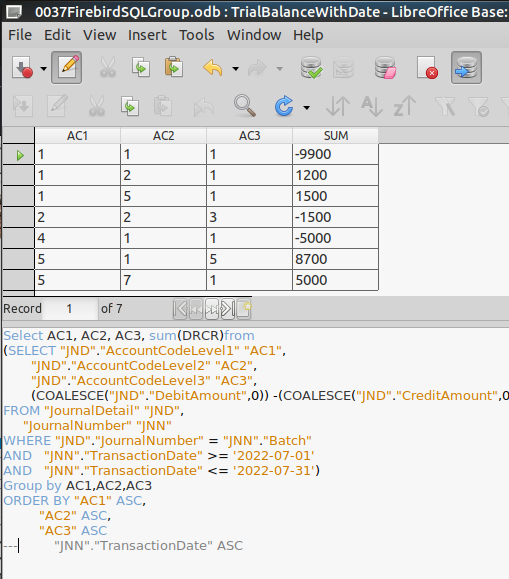Open the Insert menu
Image resolution: width=509 pixels, height=579 pixels.
click(147, 35)
